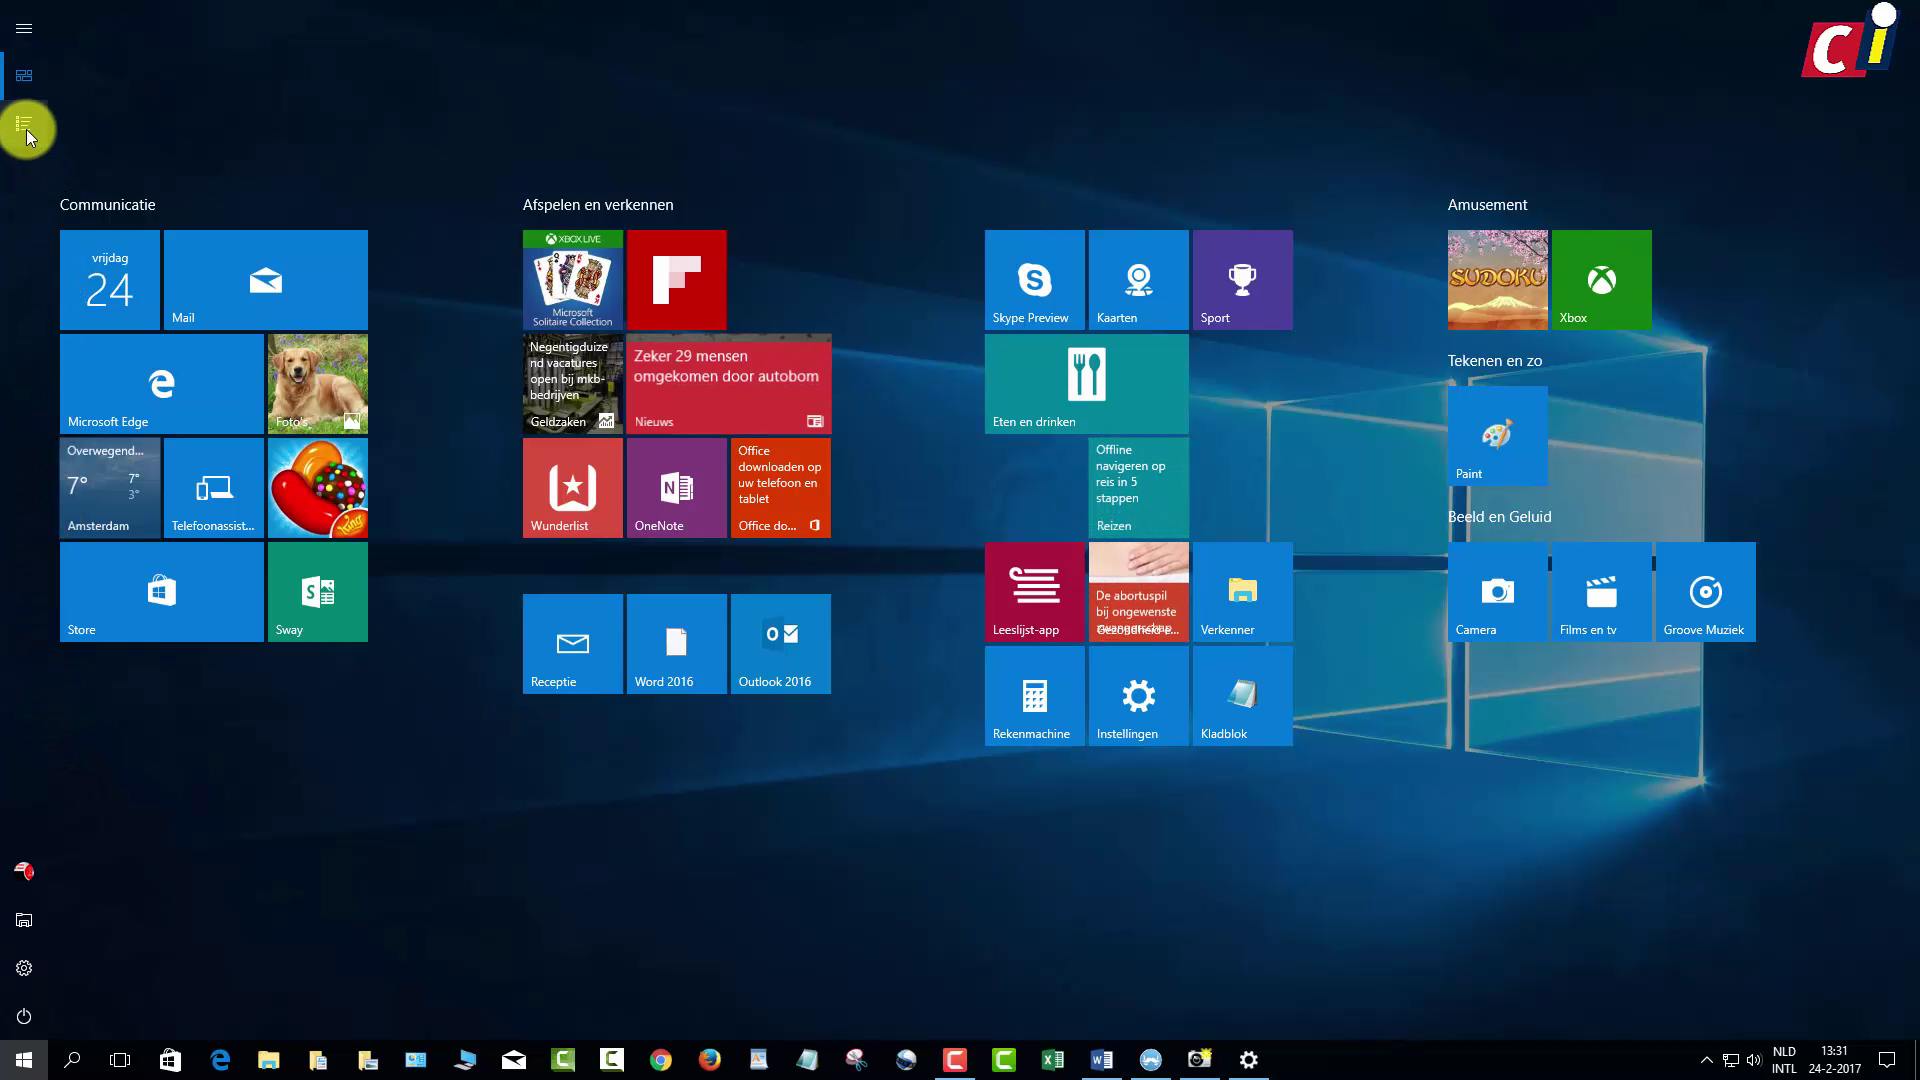Open Groove Muziek
Viewport: 1920px width, 1080px height.
coord(1704,591)
